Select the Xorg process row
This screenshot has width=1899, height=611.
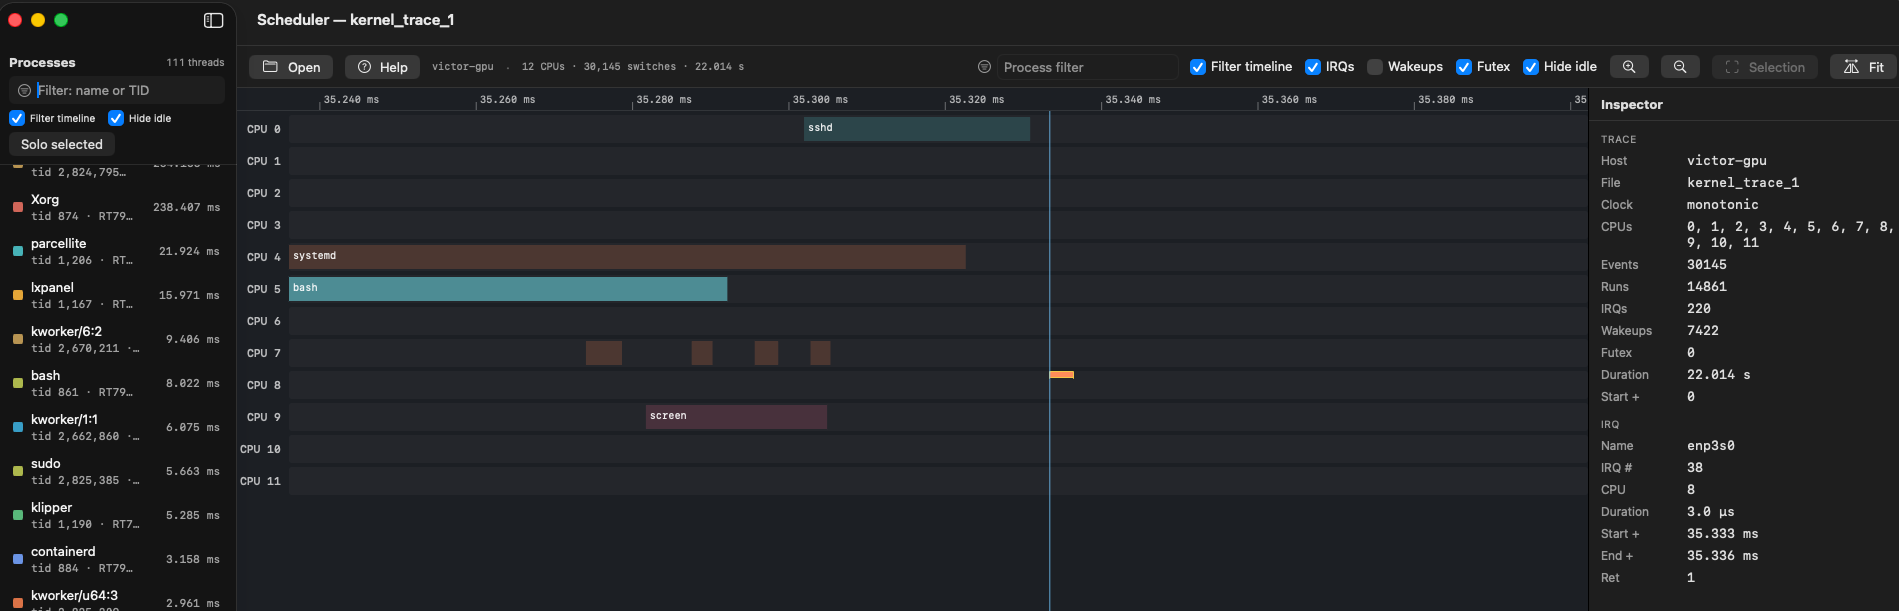click(x=117, y=207)
